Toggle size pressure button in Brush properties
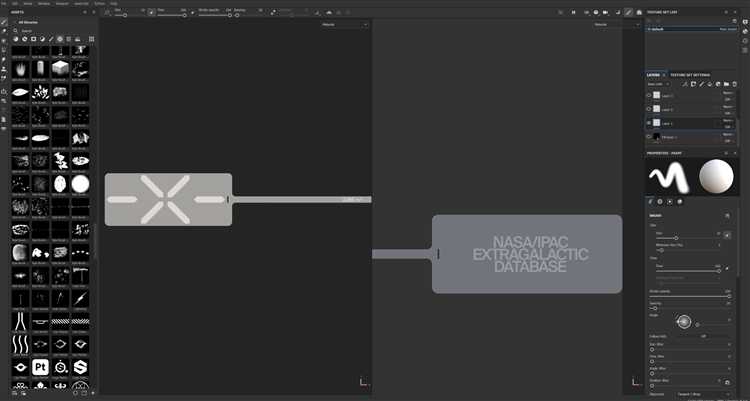 tap(727, 235)
